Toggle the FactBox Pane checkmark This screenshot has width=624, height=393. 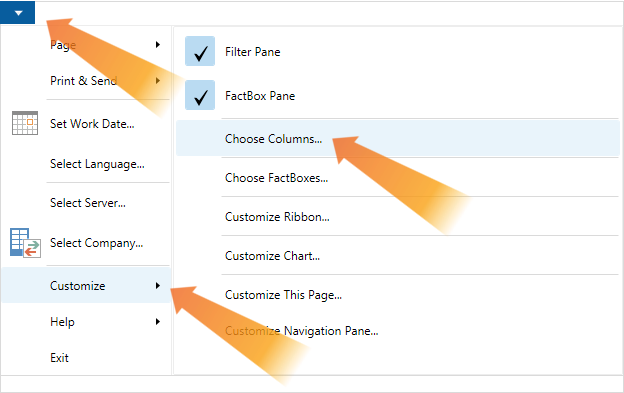coord(200,95)
